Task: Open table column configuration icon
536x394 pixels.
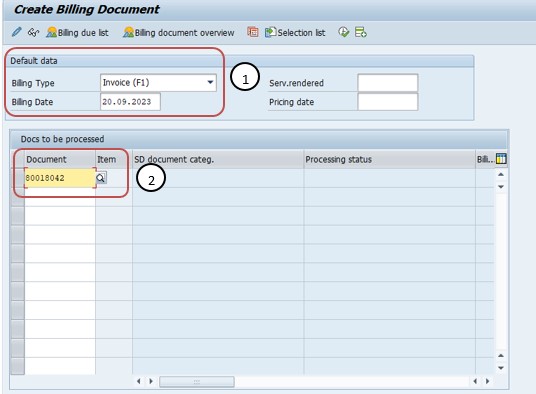Action: [x=501, y=159]
